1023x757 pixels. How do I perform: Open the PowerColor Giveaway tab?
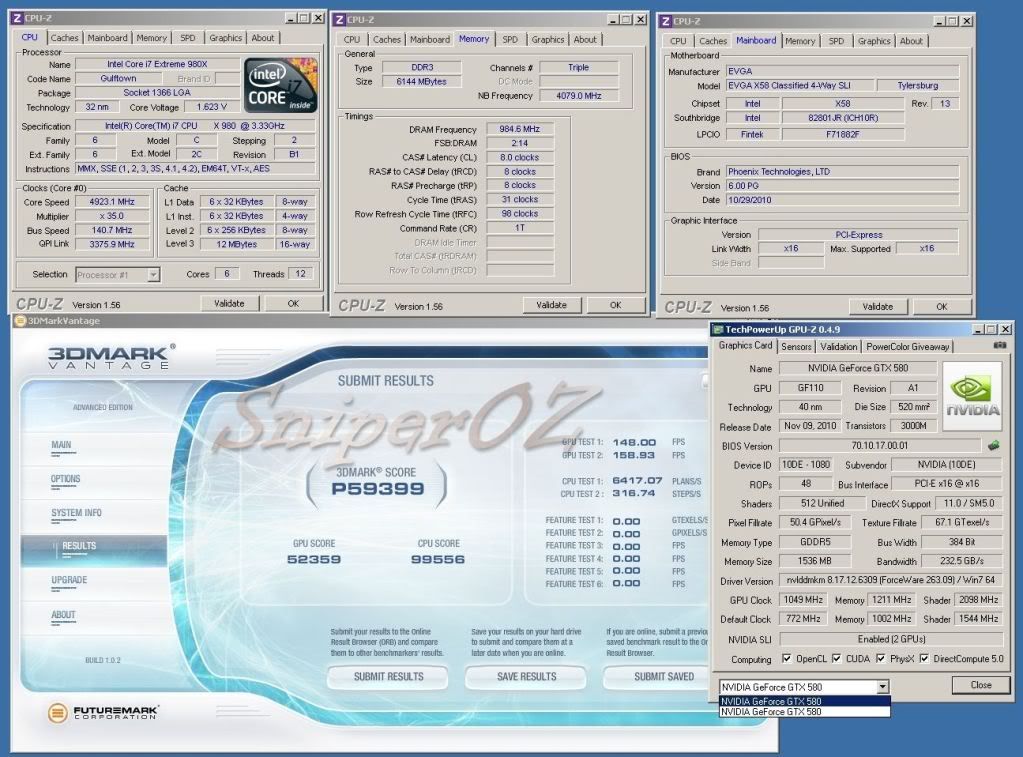pyautogui.click(x=908, y=347)
